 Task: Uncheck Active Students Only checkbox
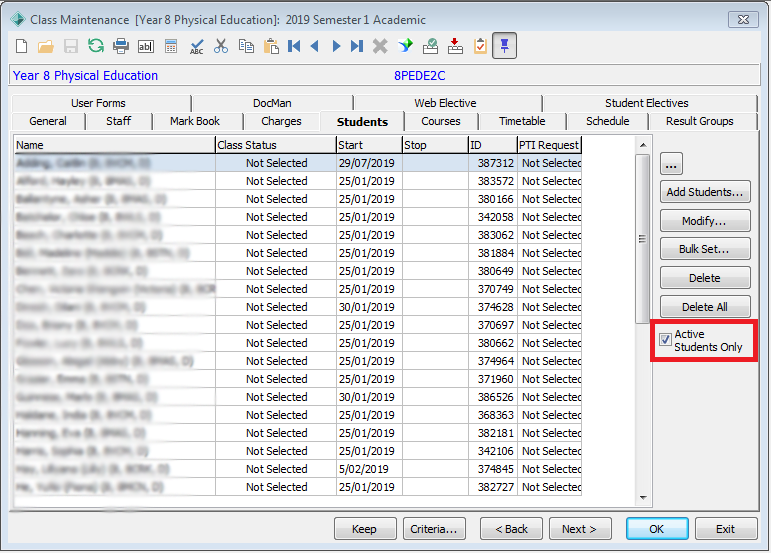click(665, 340)
